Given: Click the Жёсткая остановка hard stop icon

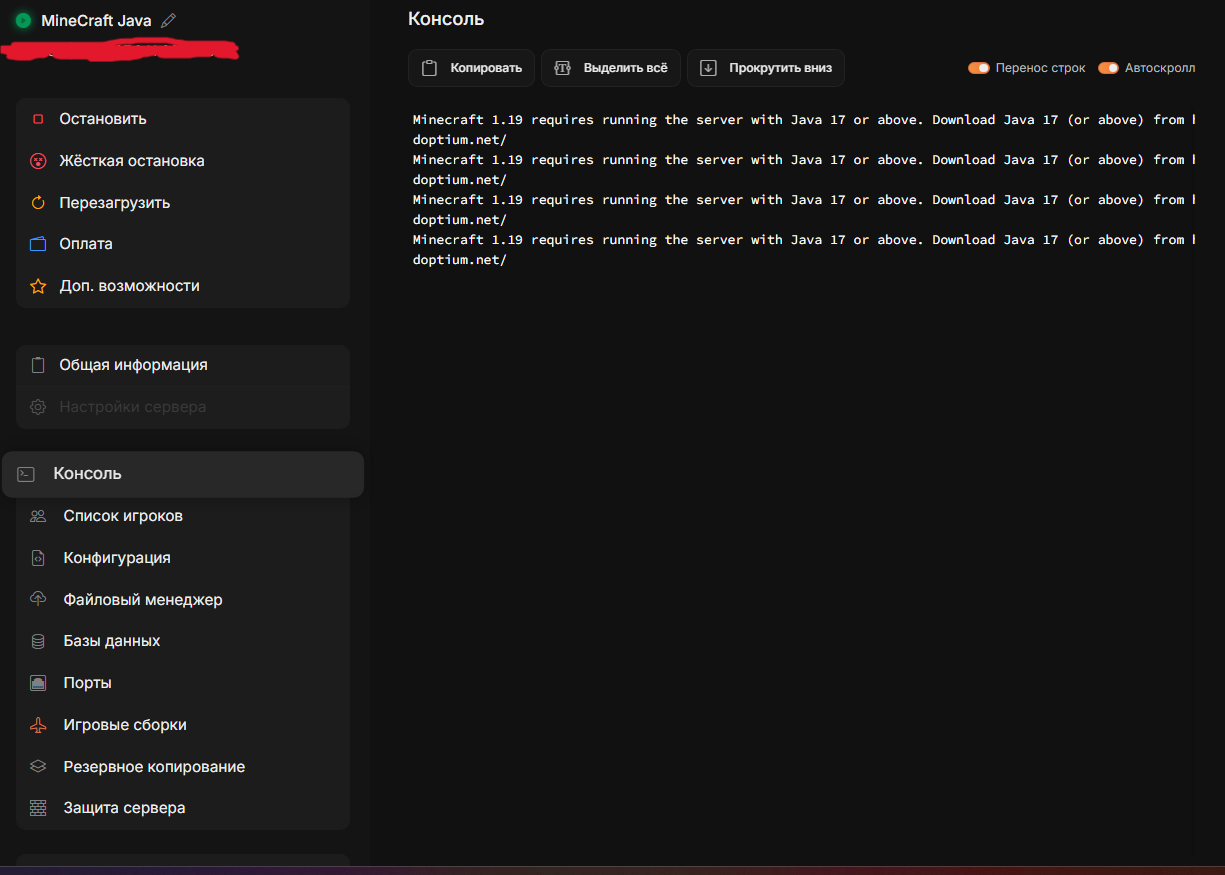Looking at the screenshot, I should [38, 161].
